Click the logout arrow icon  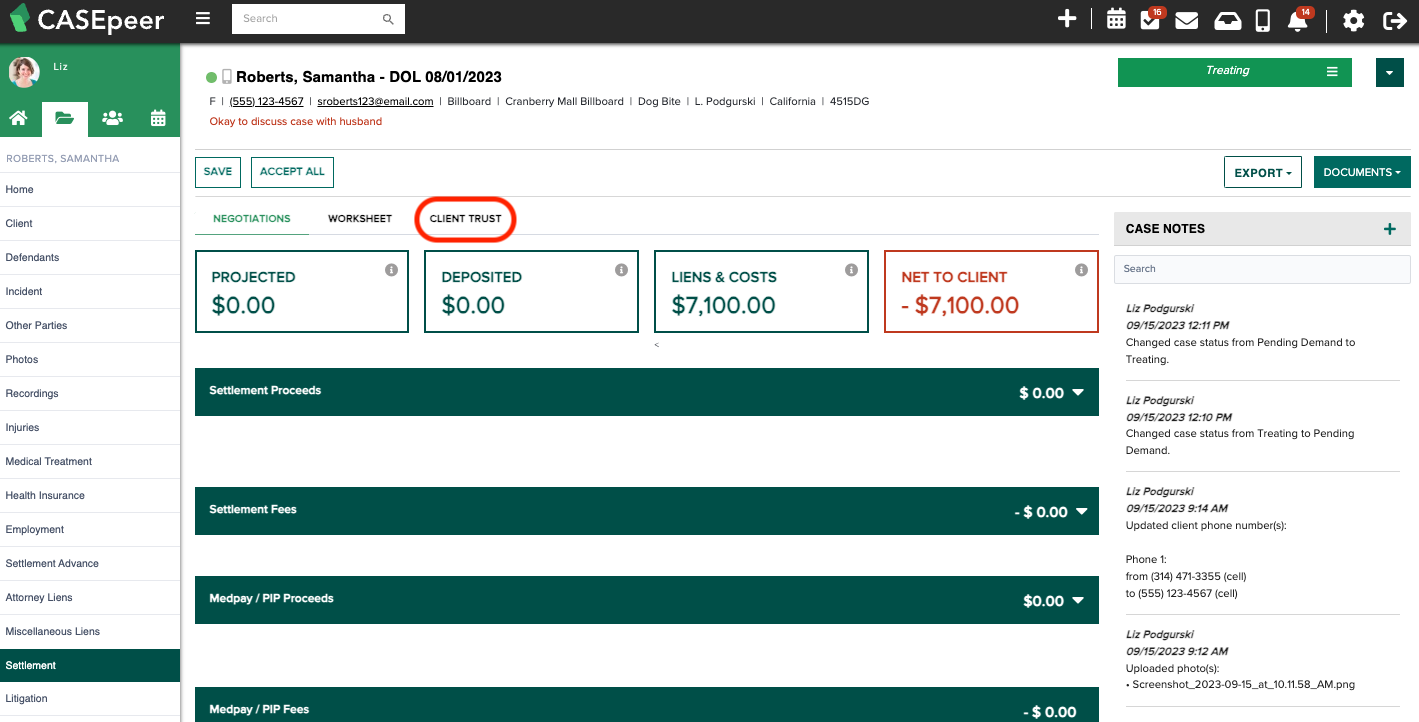(1394, 20)
